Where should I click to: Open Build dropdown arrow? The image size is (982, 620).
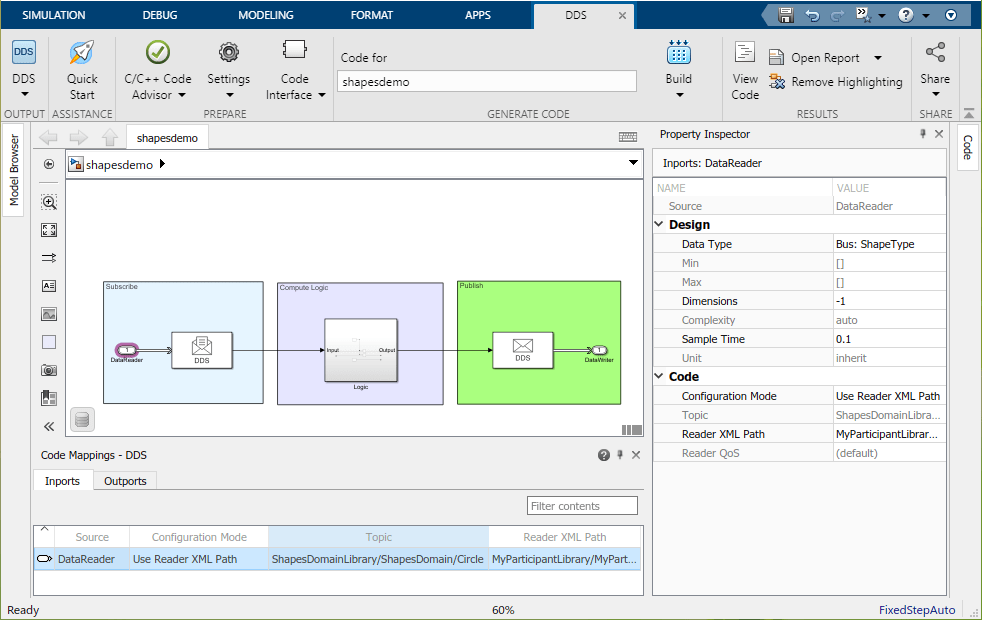680,95
